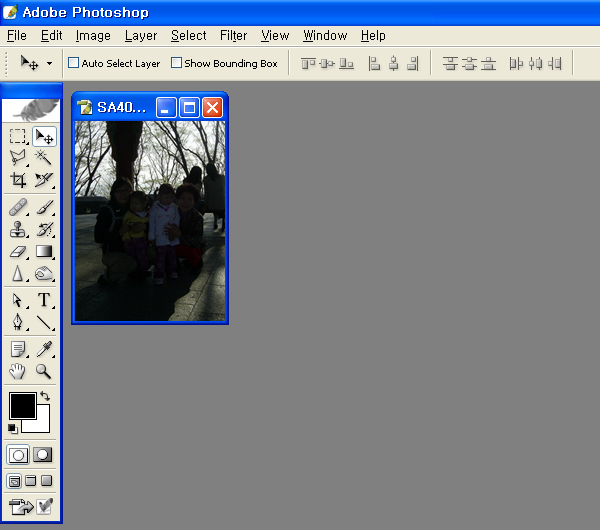Viewport: 600px width, 530px height.
Task: Select the Type tool
Action: click(44, 300)
